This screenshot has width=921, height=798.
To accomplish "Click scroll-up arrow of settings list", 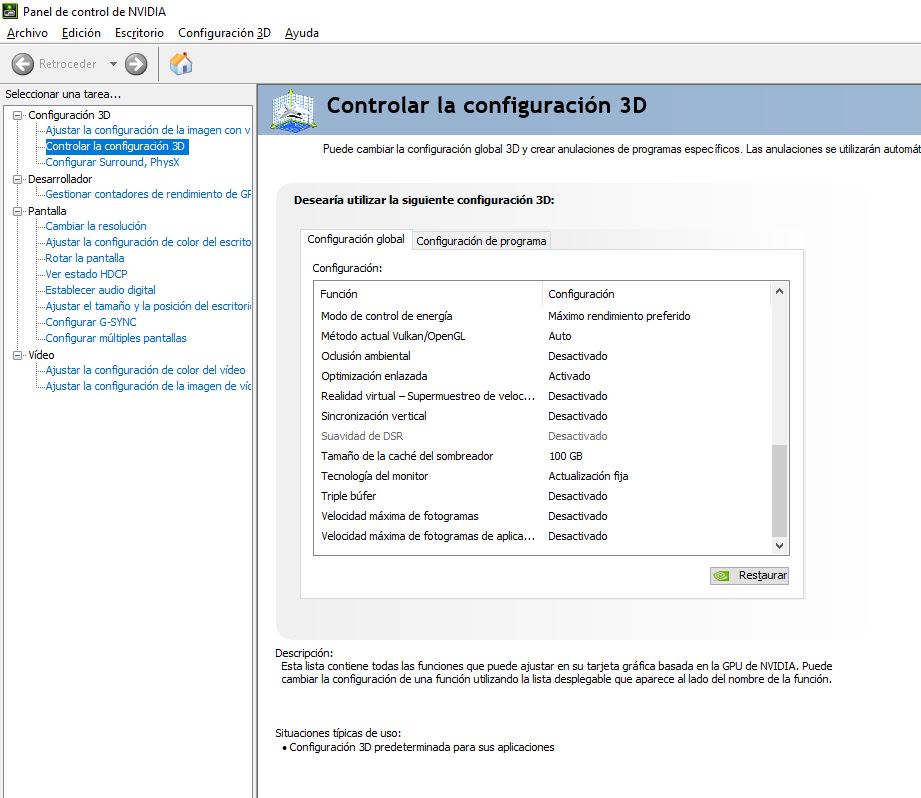I will [779, 292].
